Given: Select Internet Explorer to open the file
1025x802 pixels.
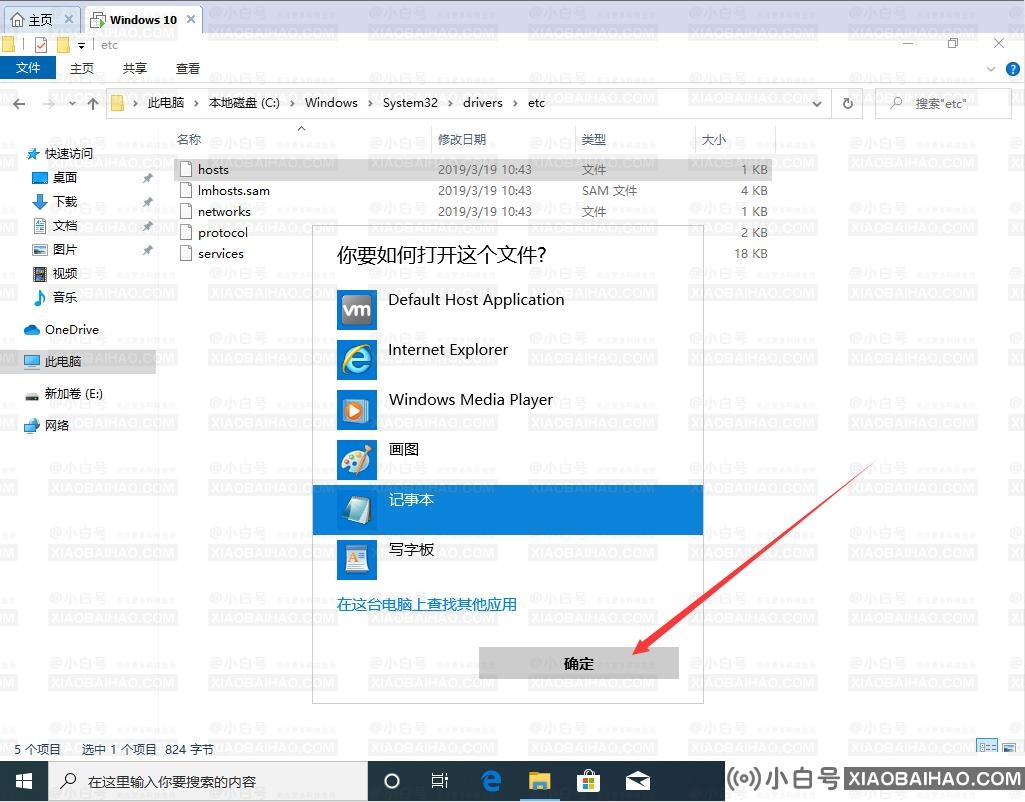Looking at the screenshot, I should click(x=508, y=359).
